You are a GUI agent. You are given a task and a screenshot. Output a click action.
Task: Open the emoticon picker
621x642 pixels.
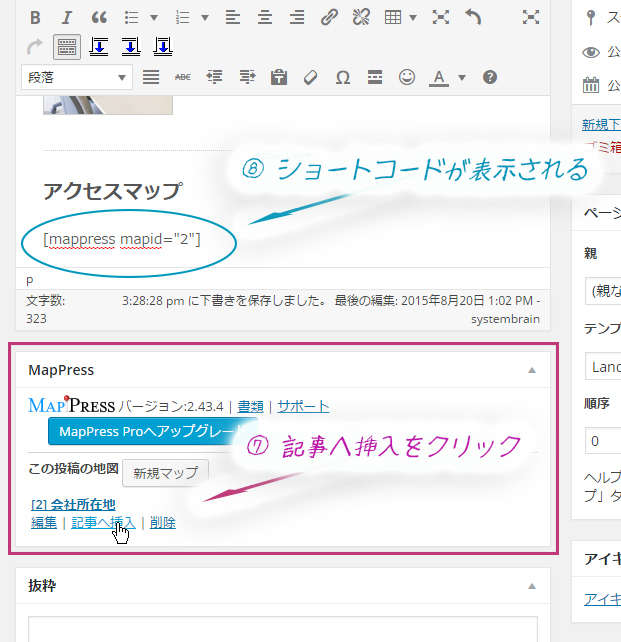click(x=407, y=77)
